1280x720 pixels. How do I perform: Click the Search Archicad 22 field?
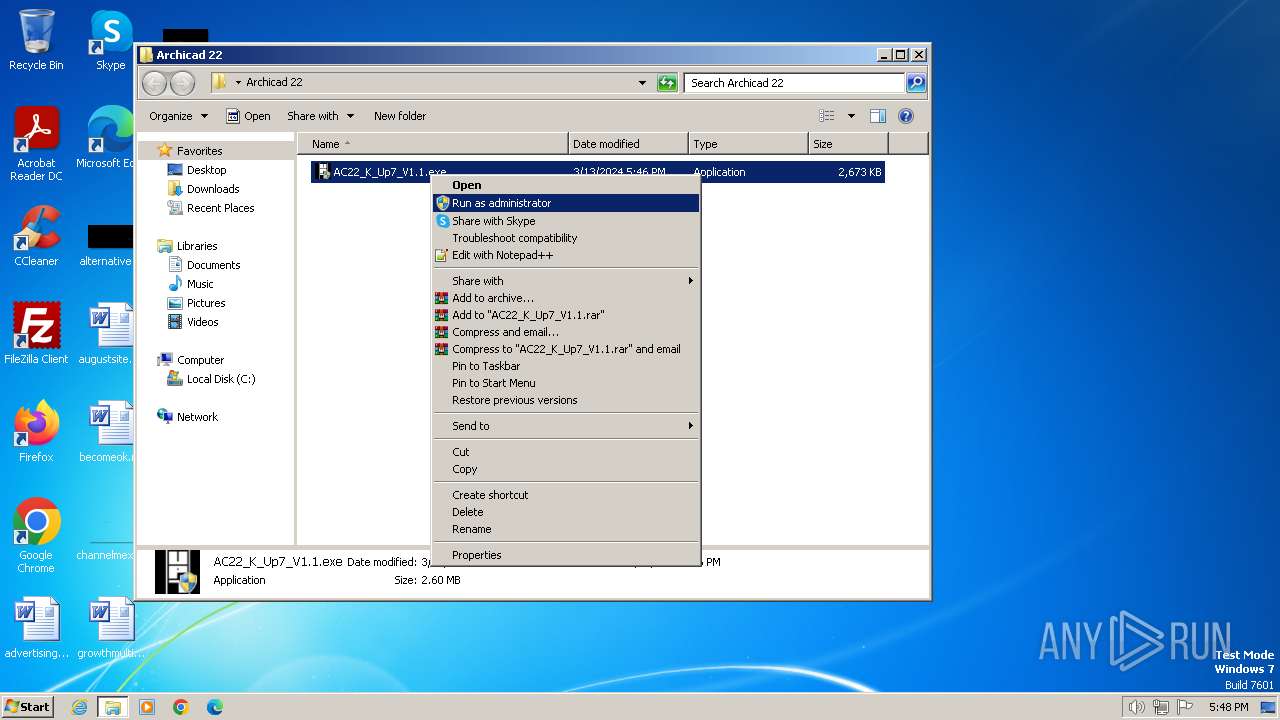pos(795,83)
